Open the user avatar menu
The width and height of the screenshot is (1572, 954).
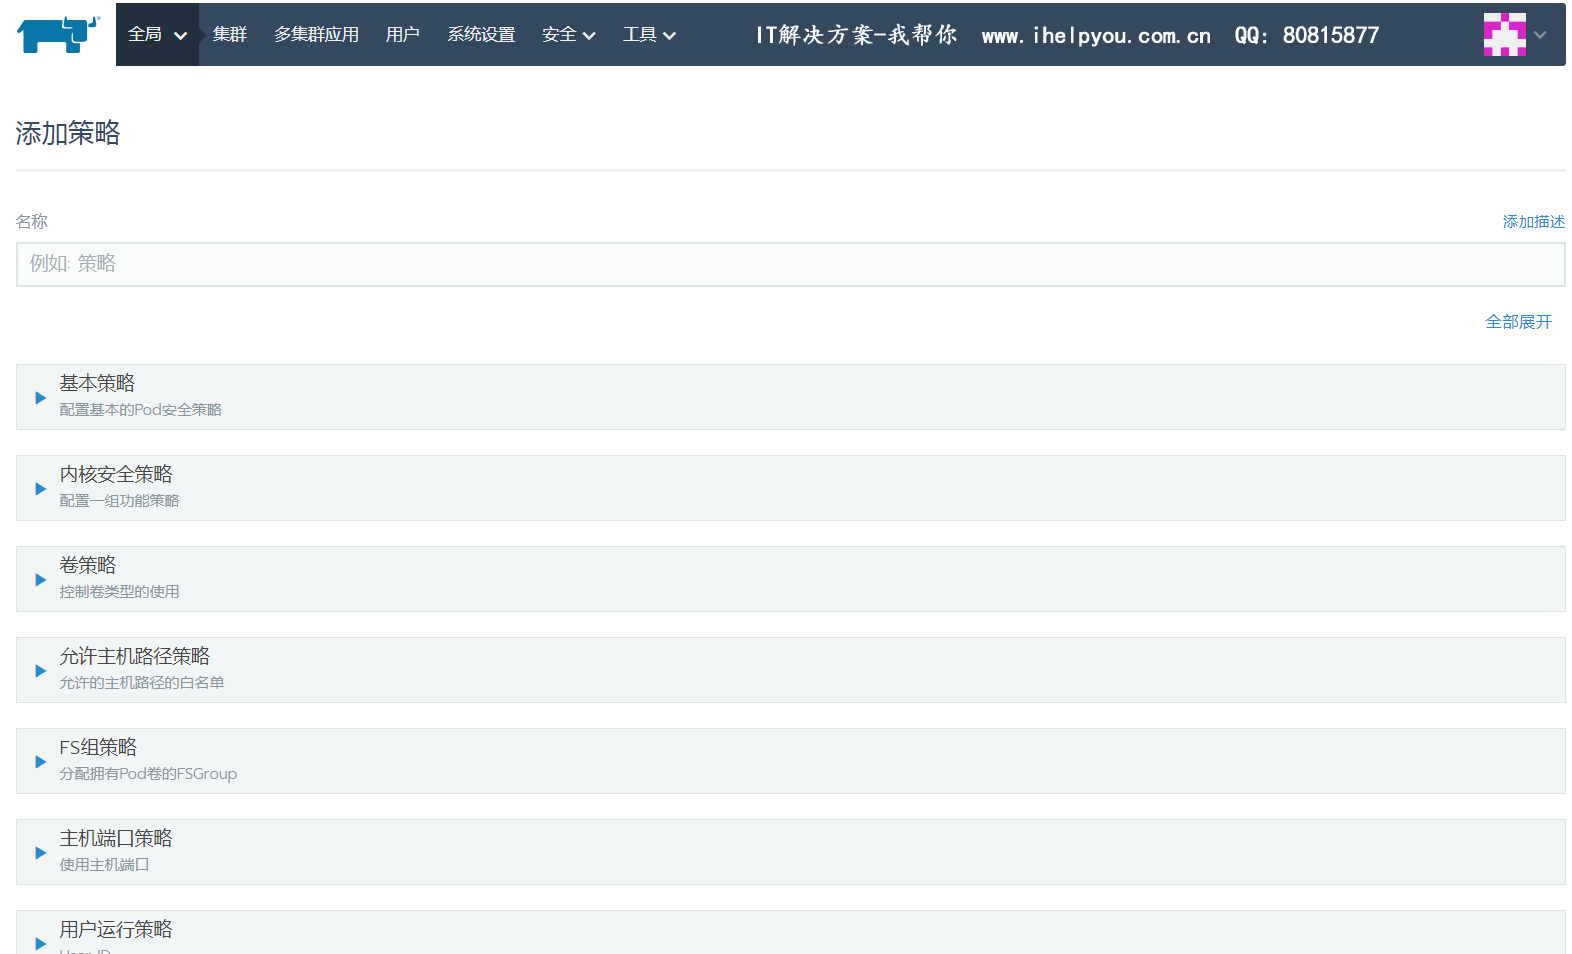pos(1504,34)
